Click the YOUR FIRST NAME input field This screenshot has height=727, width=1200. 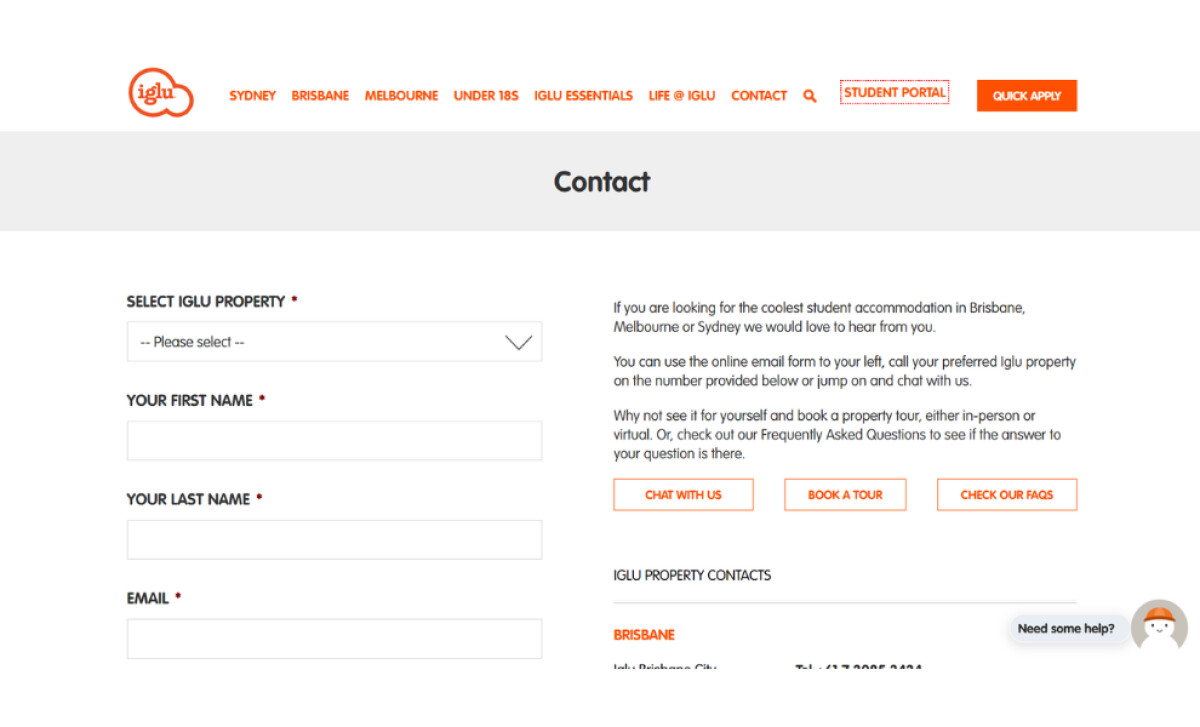point(334,440)
